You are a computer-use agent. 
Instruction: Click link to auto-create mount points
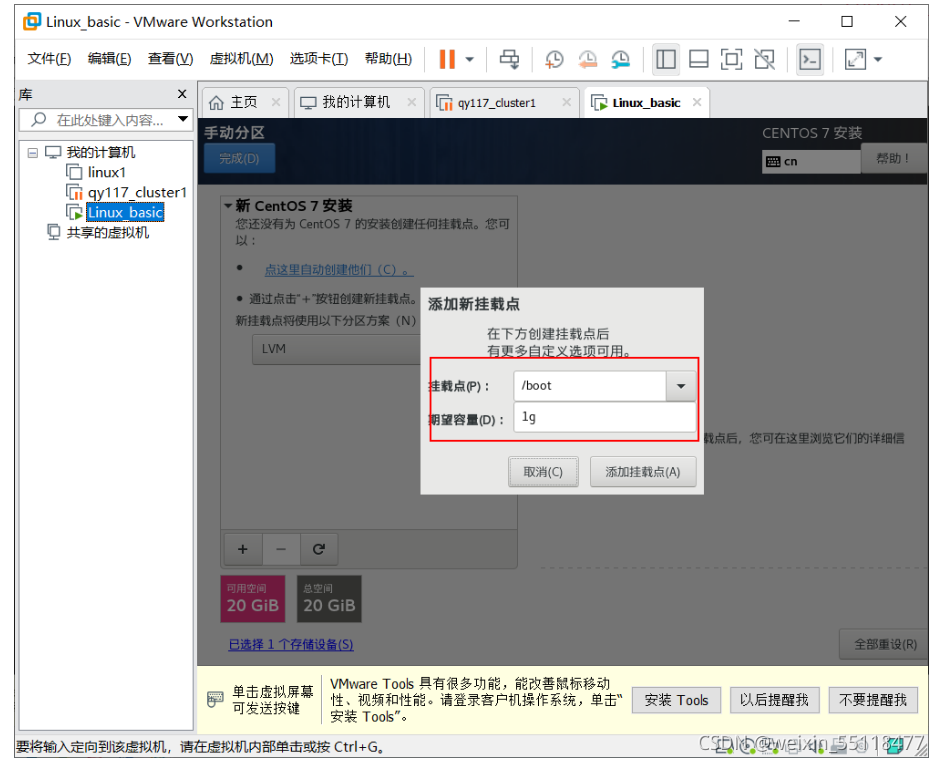click(x=339, y=270)
